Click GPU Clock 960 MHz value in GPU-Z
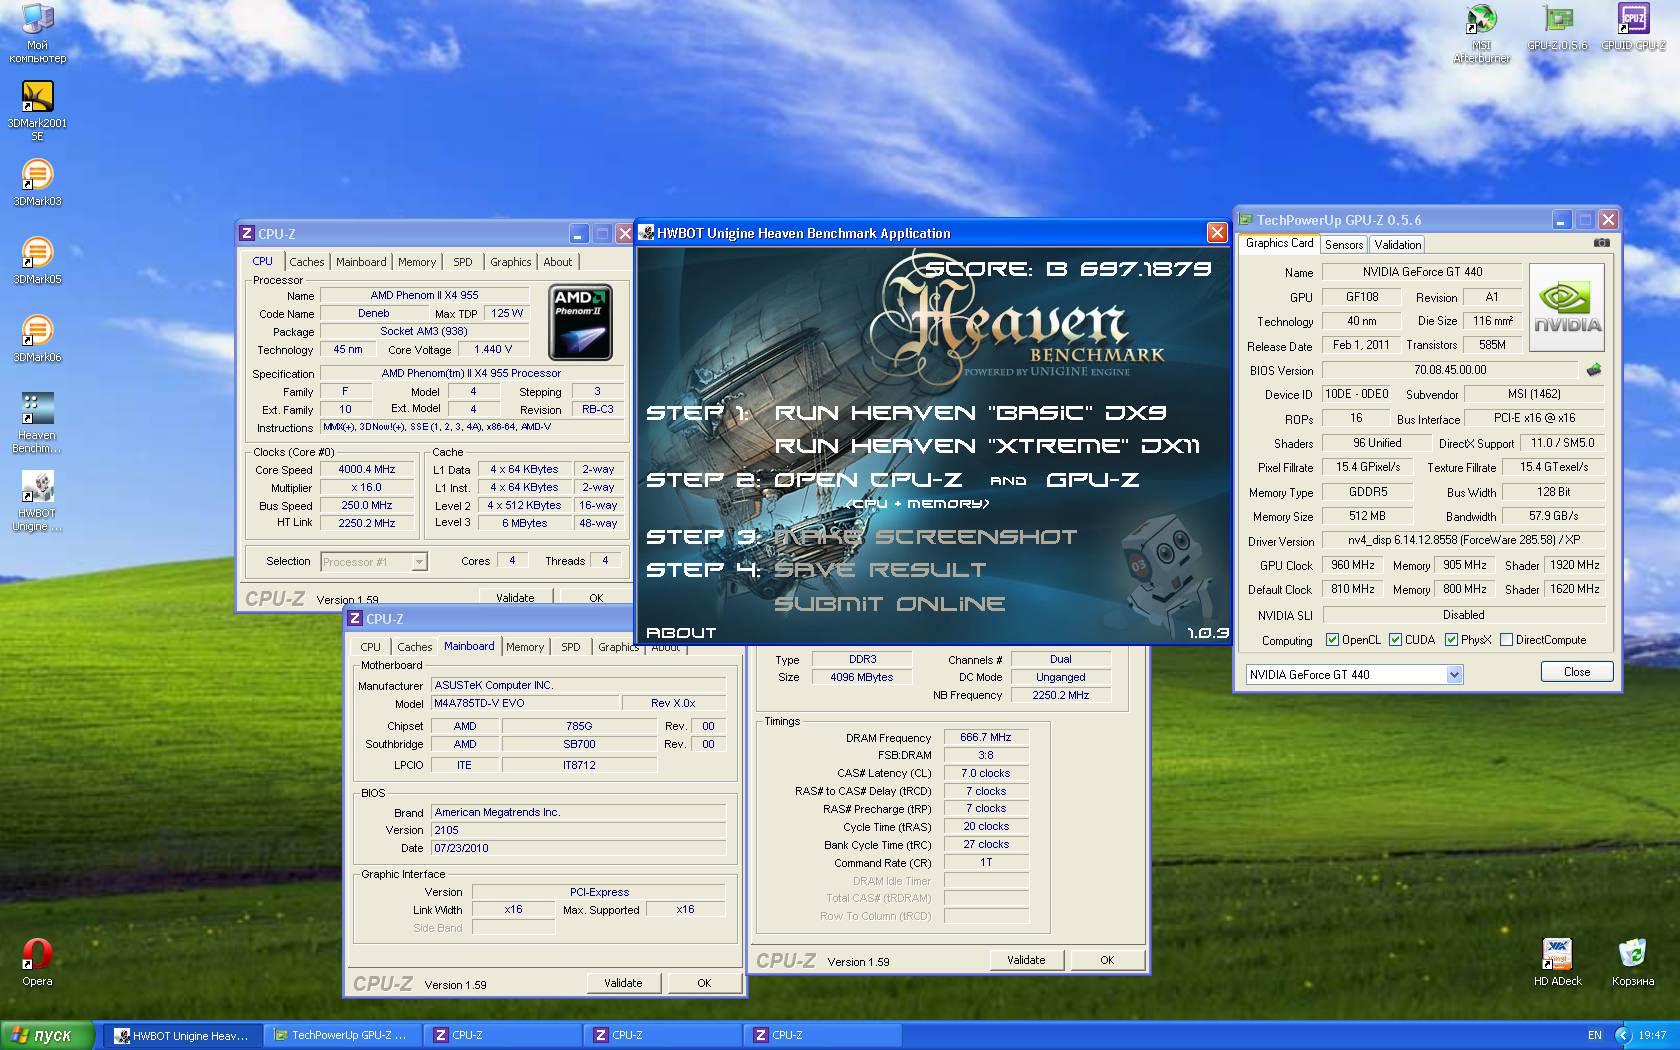 pyautogui.click(x=1352, y=565)
